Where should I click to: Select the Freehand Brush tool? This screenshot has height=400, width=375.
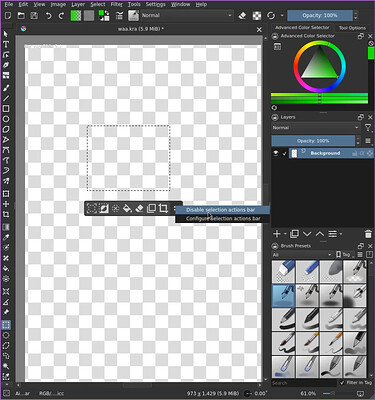pyautogui.click(x=6, y=88)
